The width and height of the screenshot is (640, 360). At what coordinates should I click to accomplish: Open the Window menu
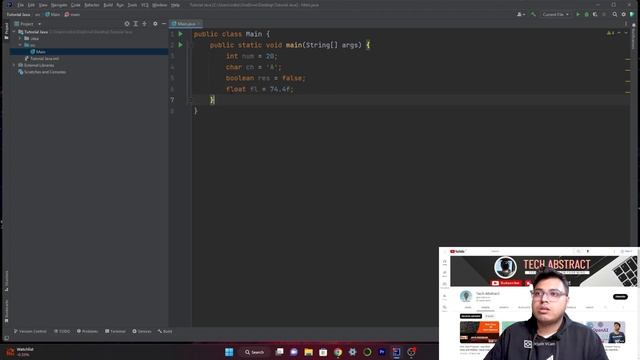[x=160, y=5]
